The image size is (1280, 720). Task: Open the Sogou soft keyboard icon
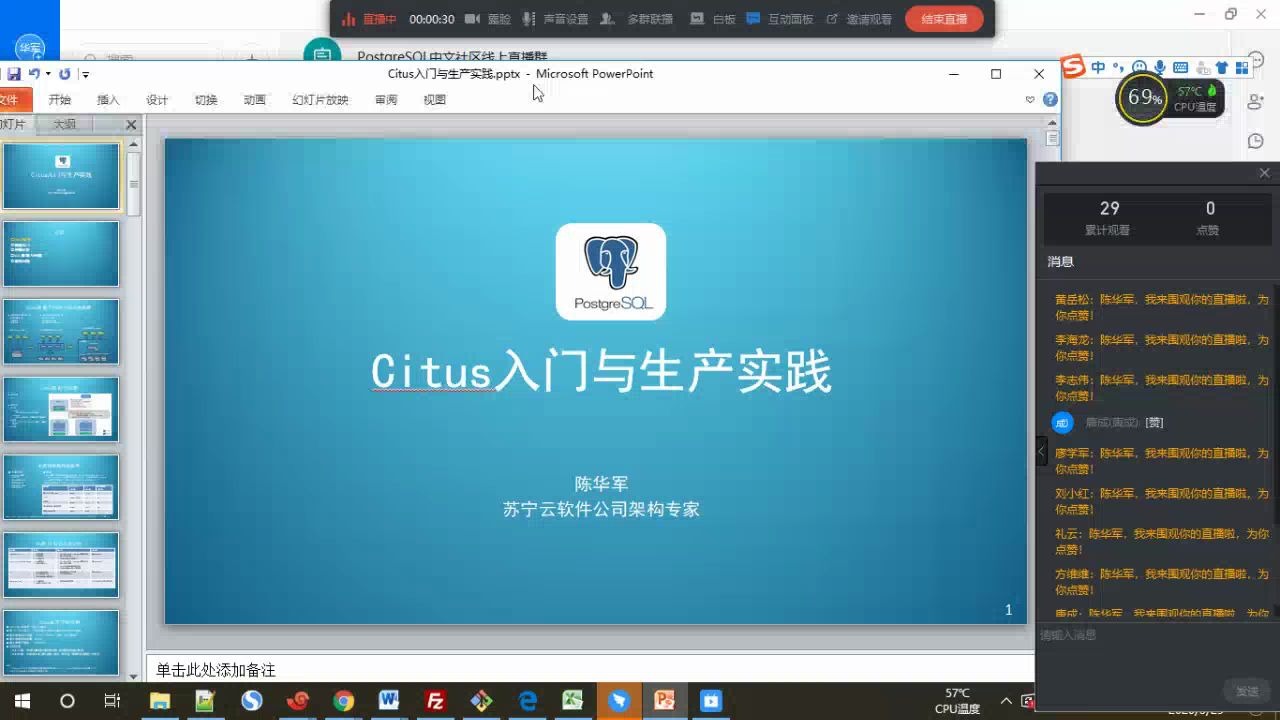[x=1180, y=67]
